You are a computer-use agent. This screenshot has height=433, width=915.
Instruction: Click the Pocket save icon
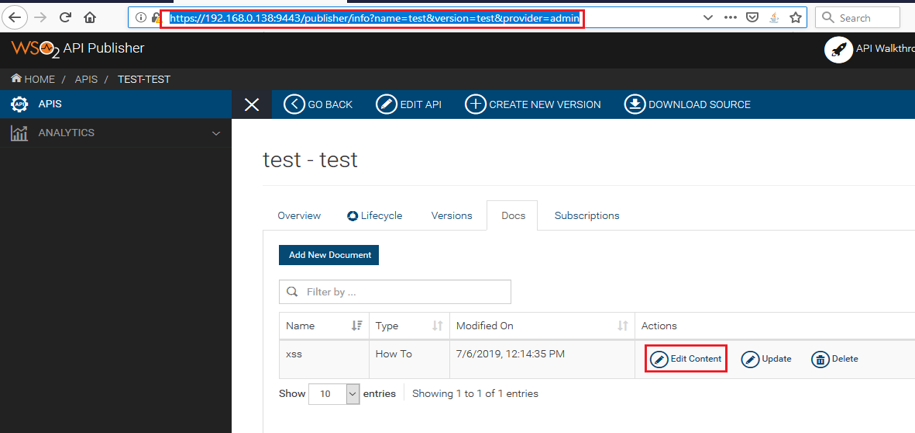(x=753, y=18)
